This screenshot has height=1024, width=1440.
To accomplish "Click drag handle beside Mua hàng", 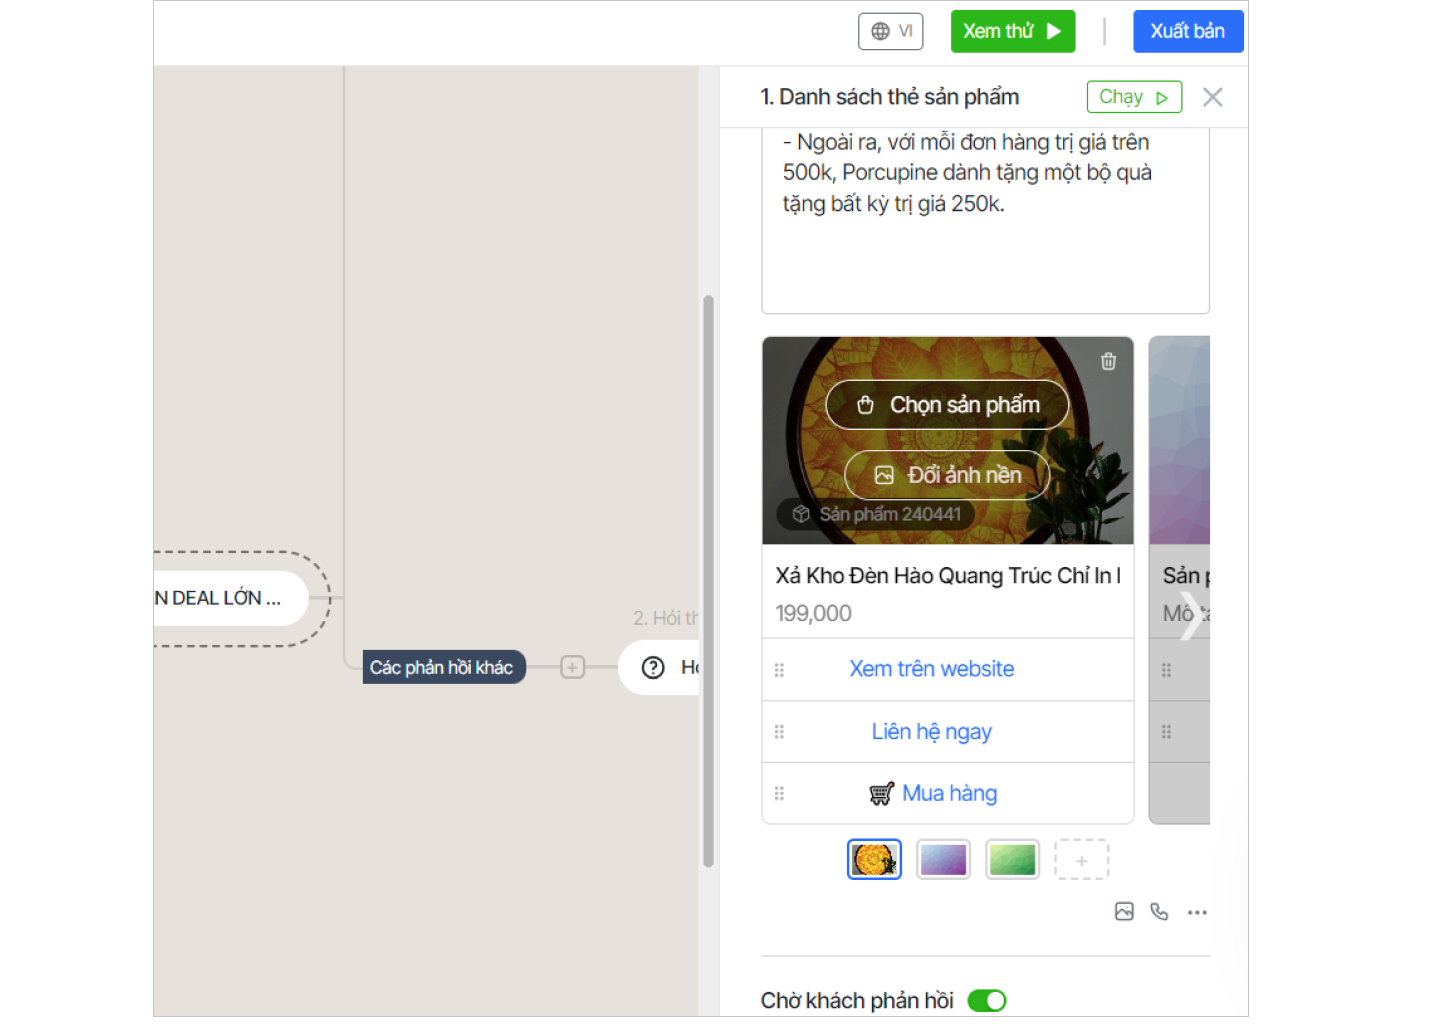I will [779, 794].
